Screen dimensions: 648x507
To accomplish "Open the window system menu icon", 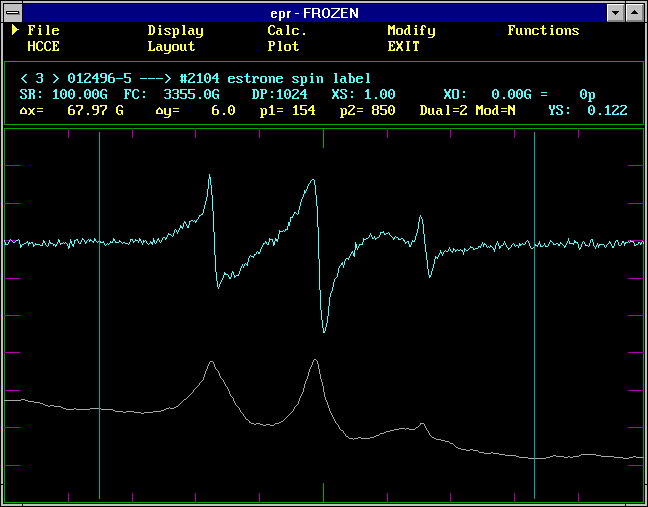I will coord(13,12).
